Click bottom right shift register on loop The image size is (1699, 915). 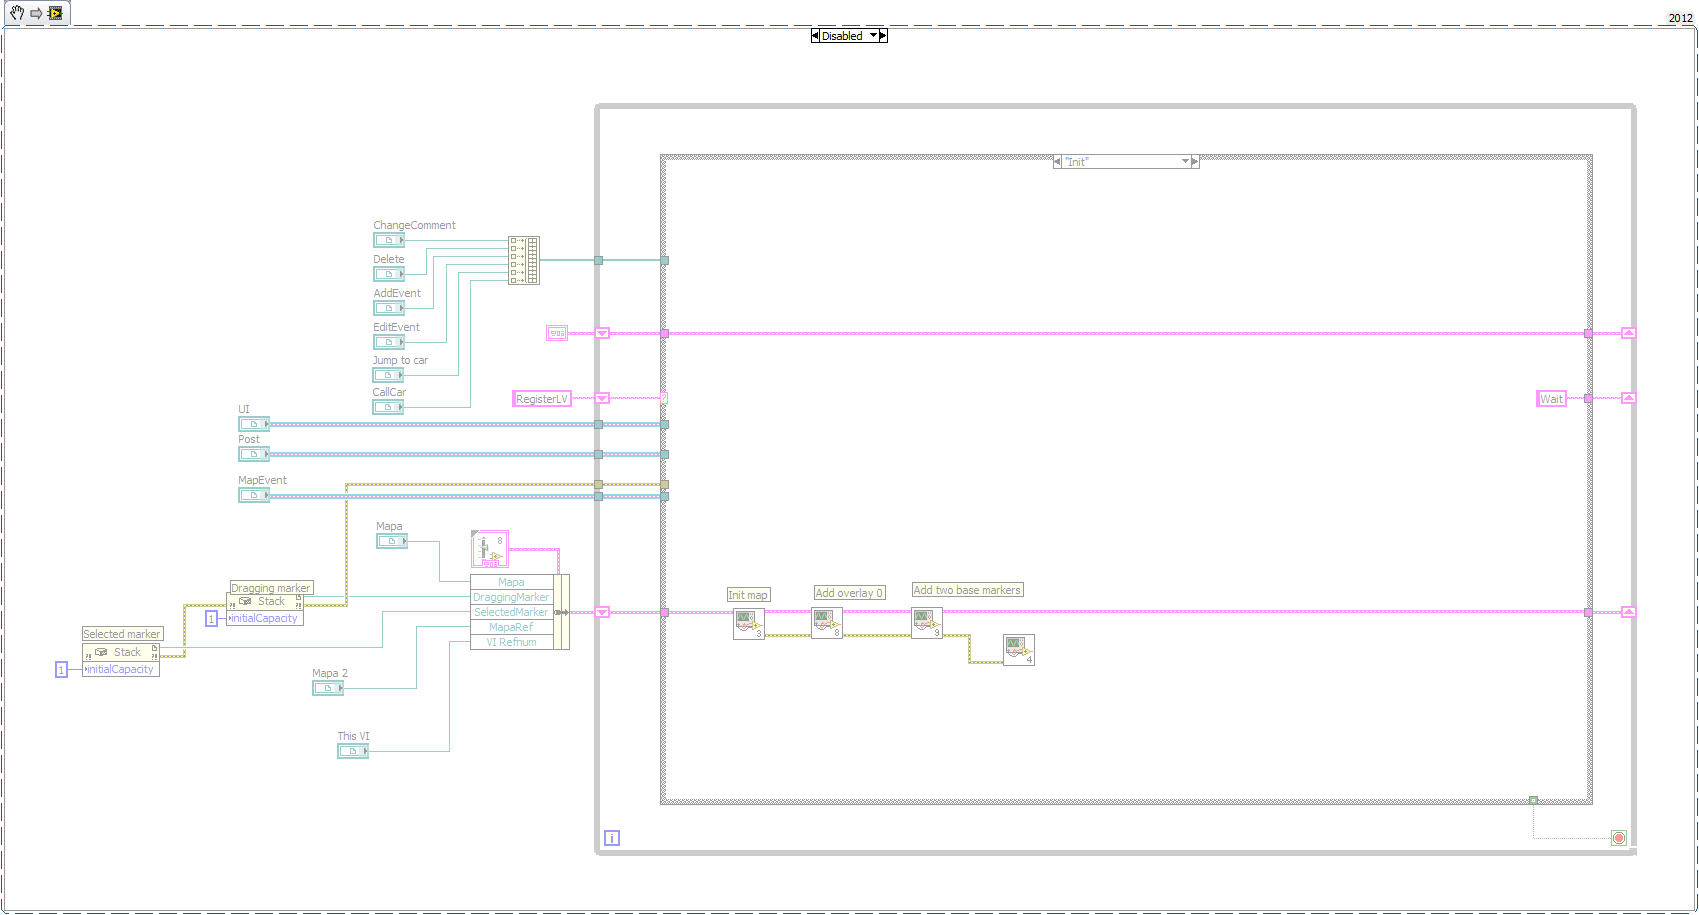1628,612
